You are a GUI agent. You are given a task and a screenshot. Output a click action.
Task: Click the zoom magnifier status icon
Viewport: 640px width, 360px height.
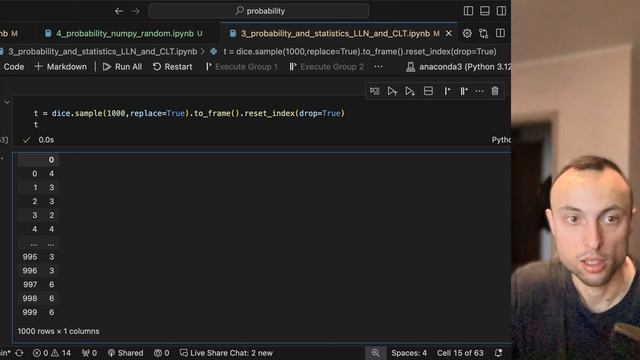[x=375, y=353]
